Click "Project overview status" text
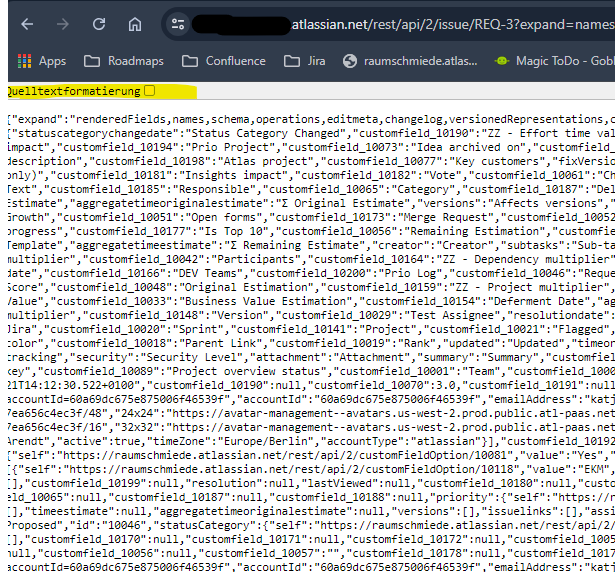The height and width of the screenshot is (572, 615). pyautogui.click(x=247, y=372)
